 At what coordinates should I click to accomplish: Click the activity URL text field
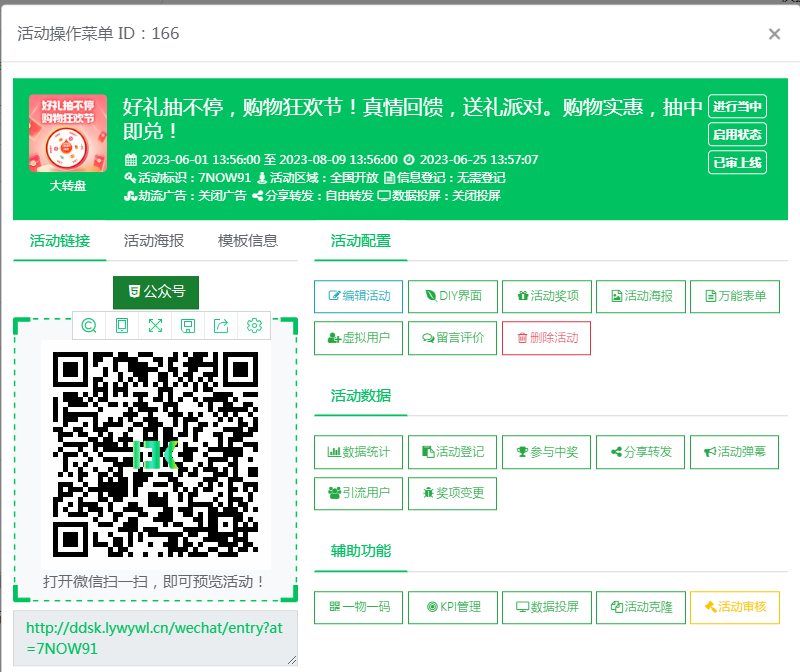[155, 638]
